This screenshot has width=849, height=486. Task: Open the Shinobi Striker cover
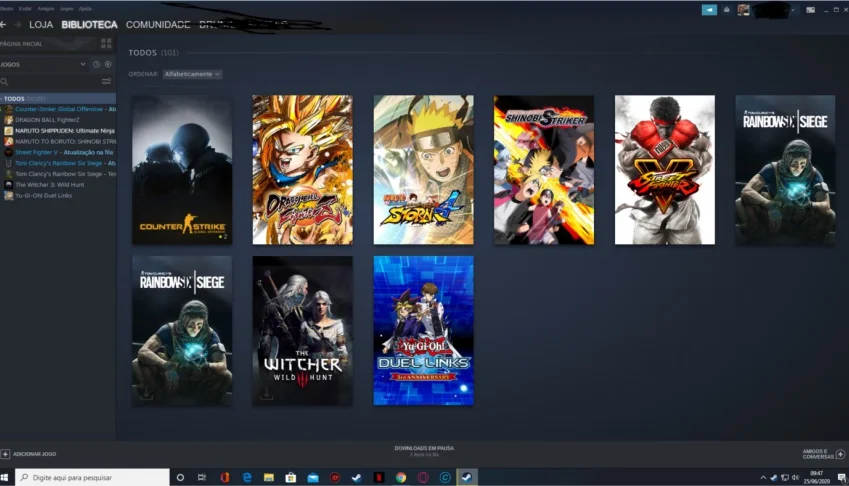point(544,170)
